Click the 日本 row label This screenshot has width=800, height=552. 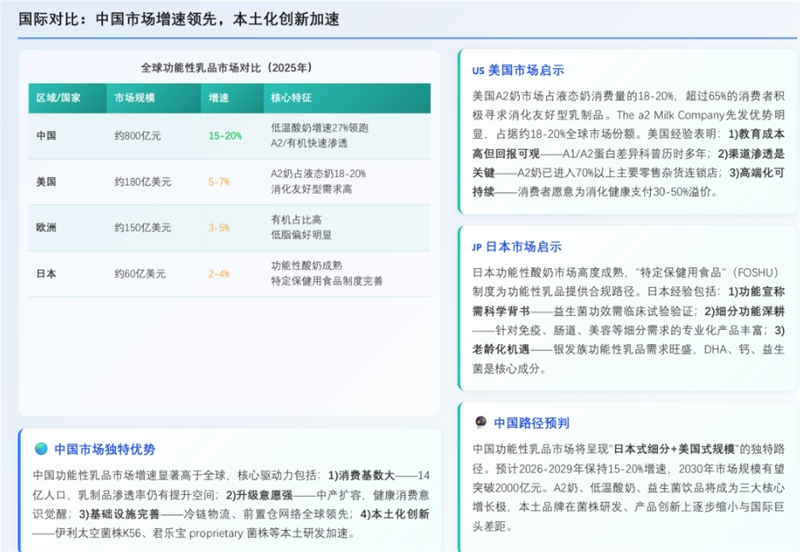point(46,274)
